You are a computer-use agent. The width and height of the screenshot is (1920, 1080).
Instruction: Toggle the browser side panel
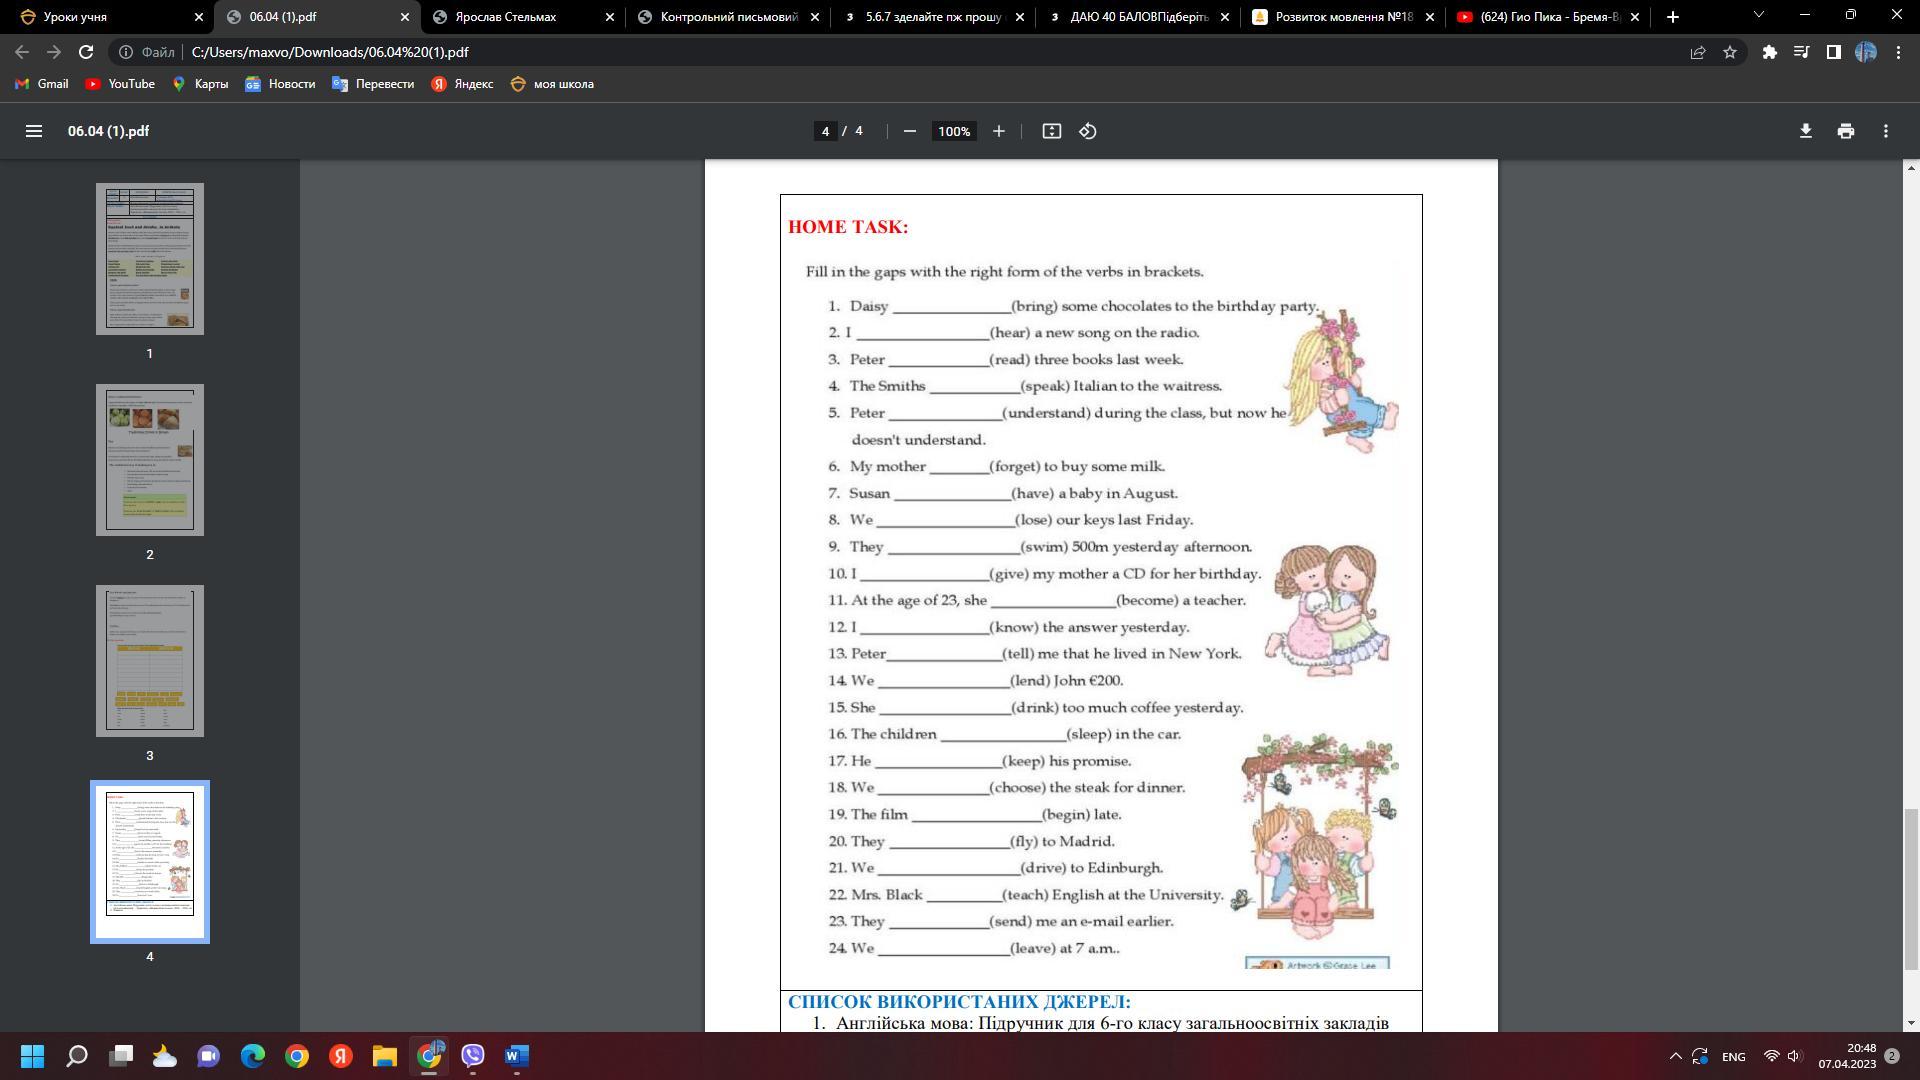pos(1833,52)
